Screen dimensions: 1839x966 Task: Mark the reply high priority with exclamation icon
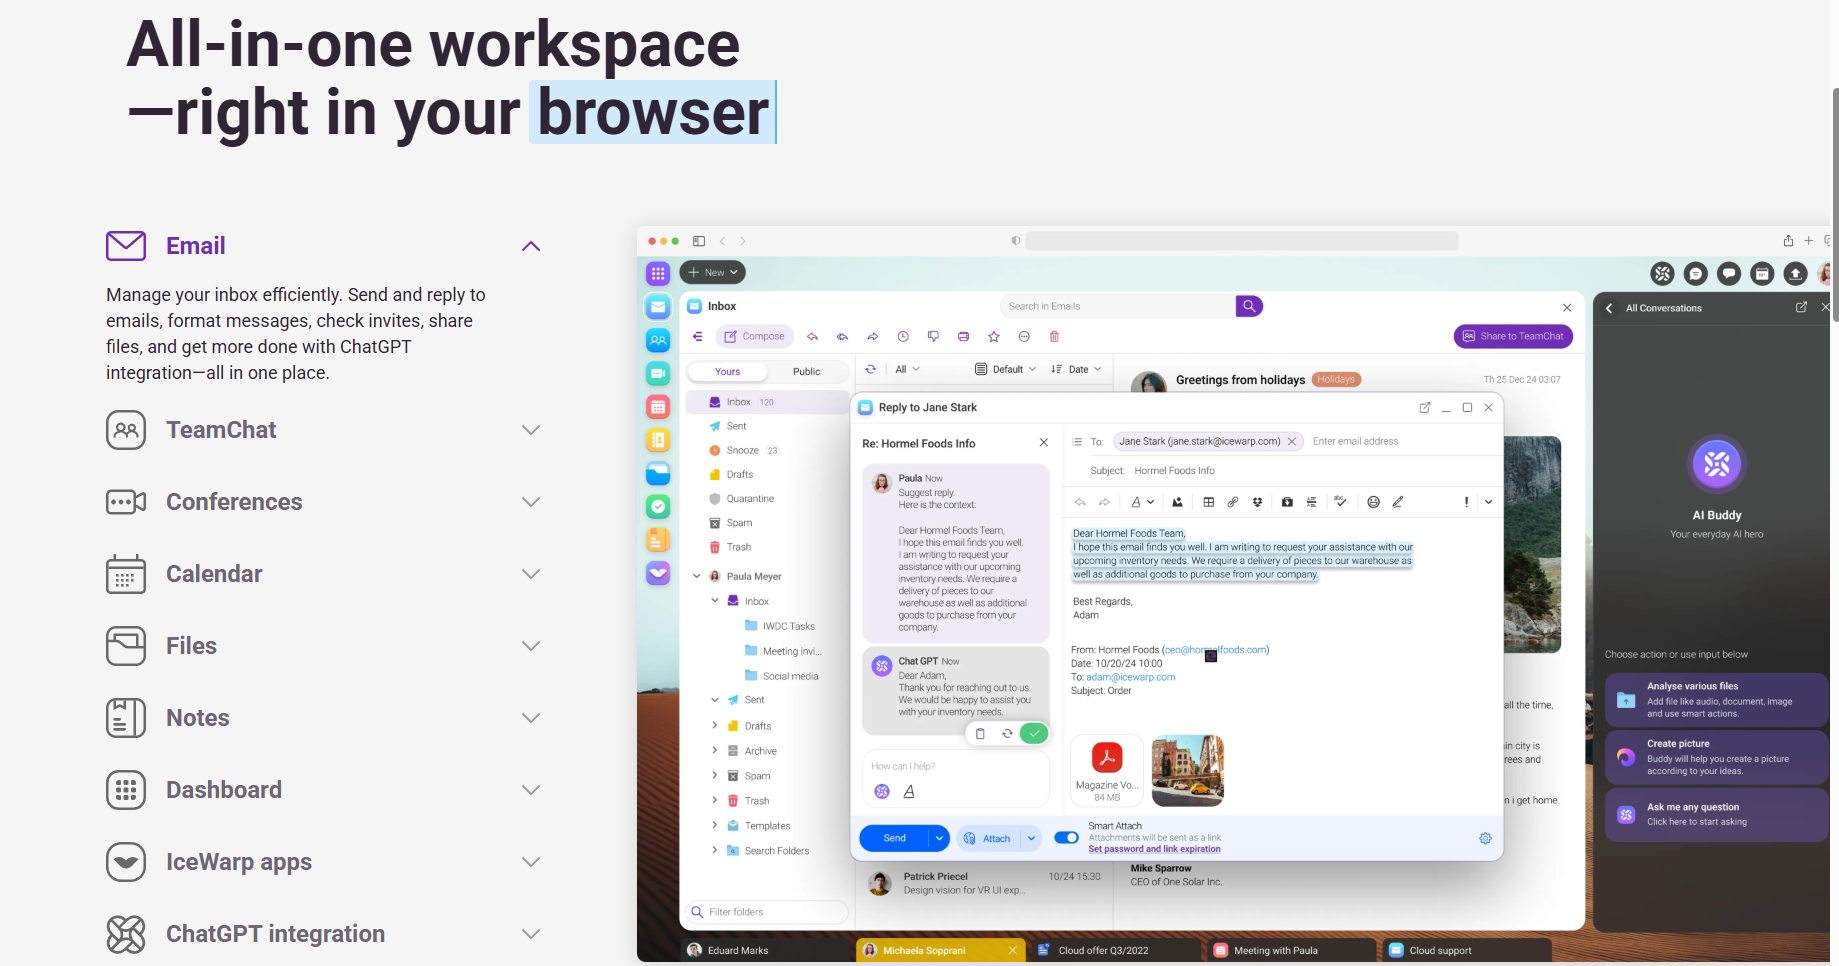[1466, 502]
